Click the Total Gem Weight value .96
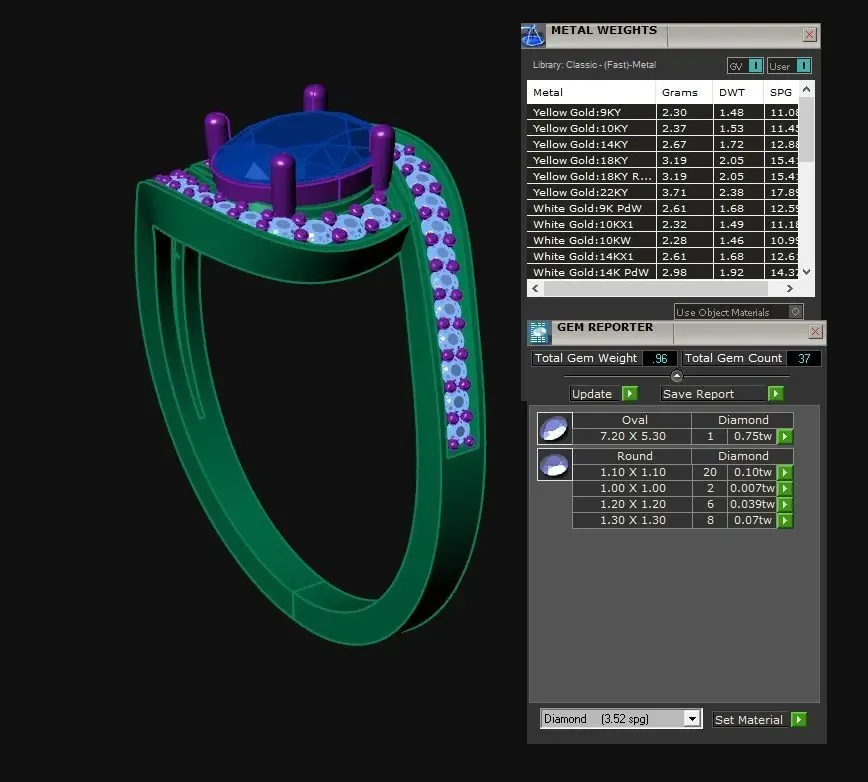868x782 pixels. point(660,359)
